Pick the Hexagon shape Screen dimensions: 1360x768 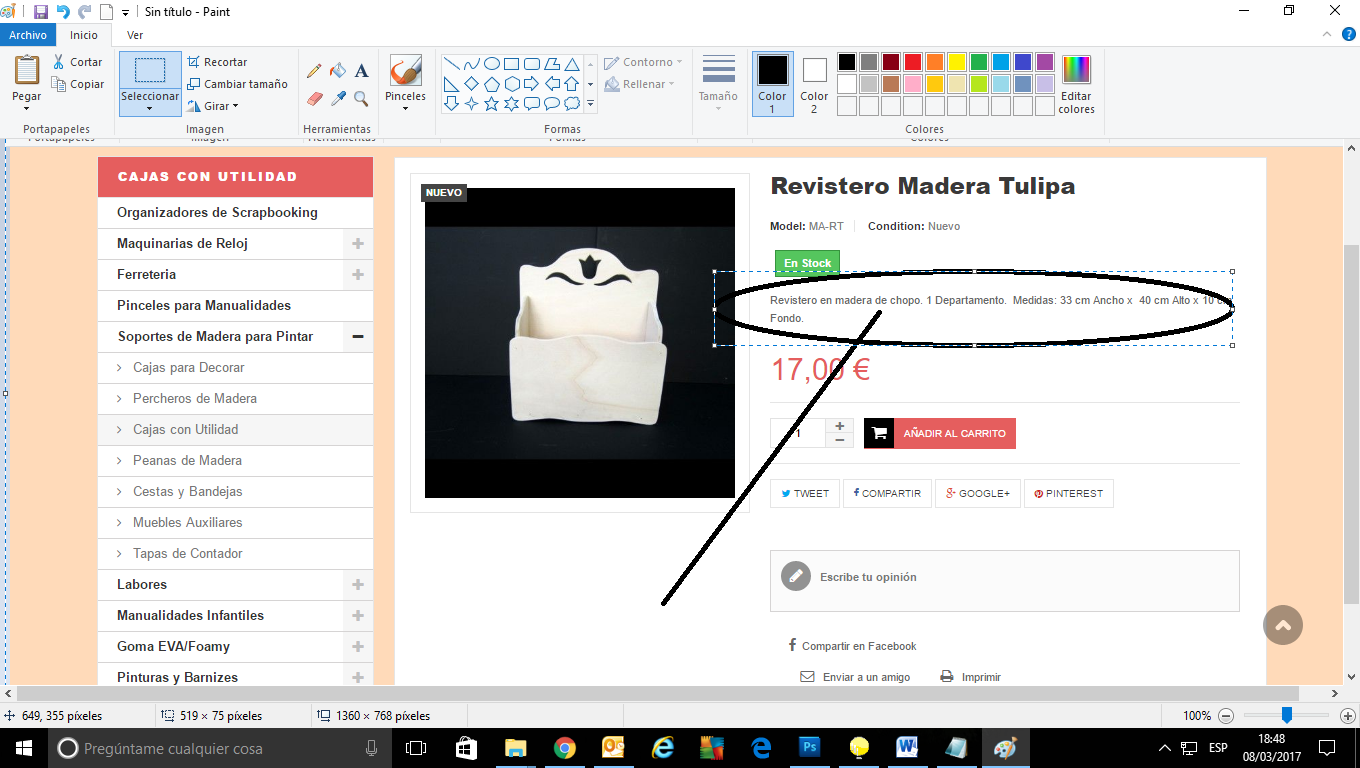(x=511, y=83)
